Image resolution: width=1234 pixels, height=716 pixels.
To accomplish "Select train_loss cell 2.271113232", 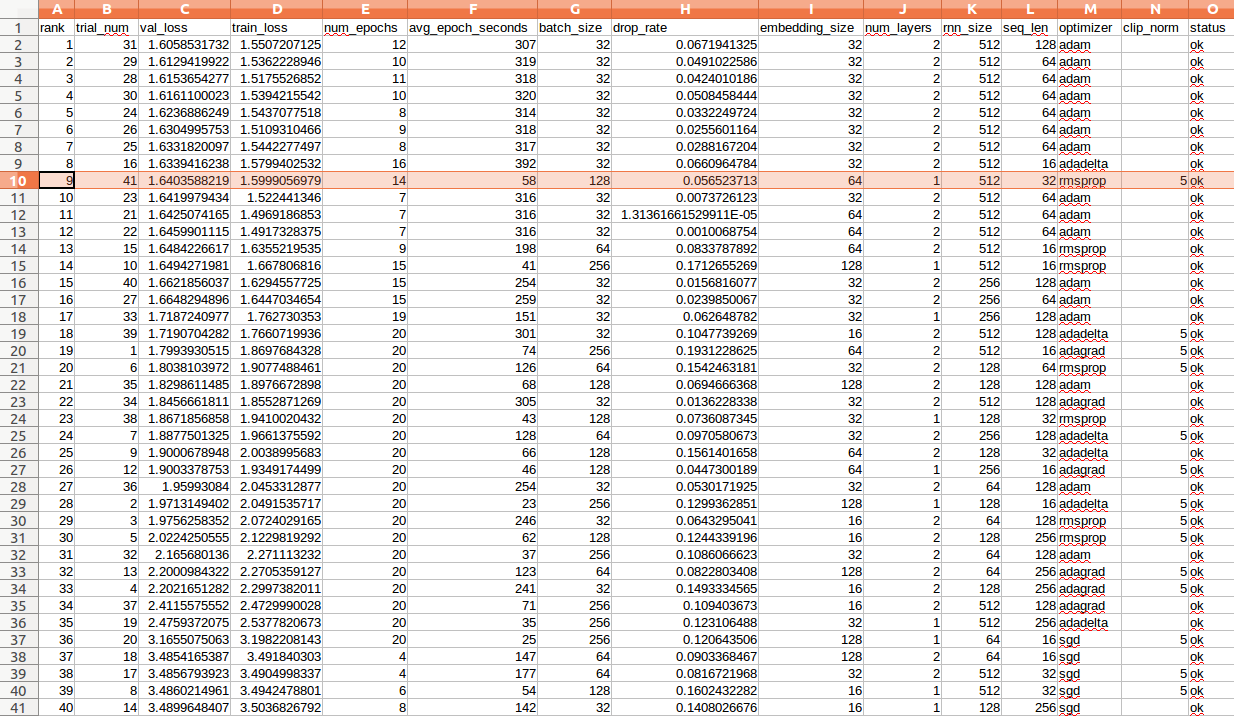I will tap(275, 554).
